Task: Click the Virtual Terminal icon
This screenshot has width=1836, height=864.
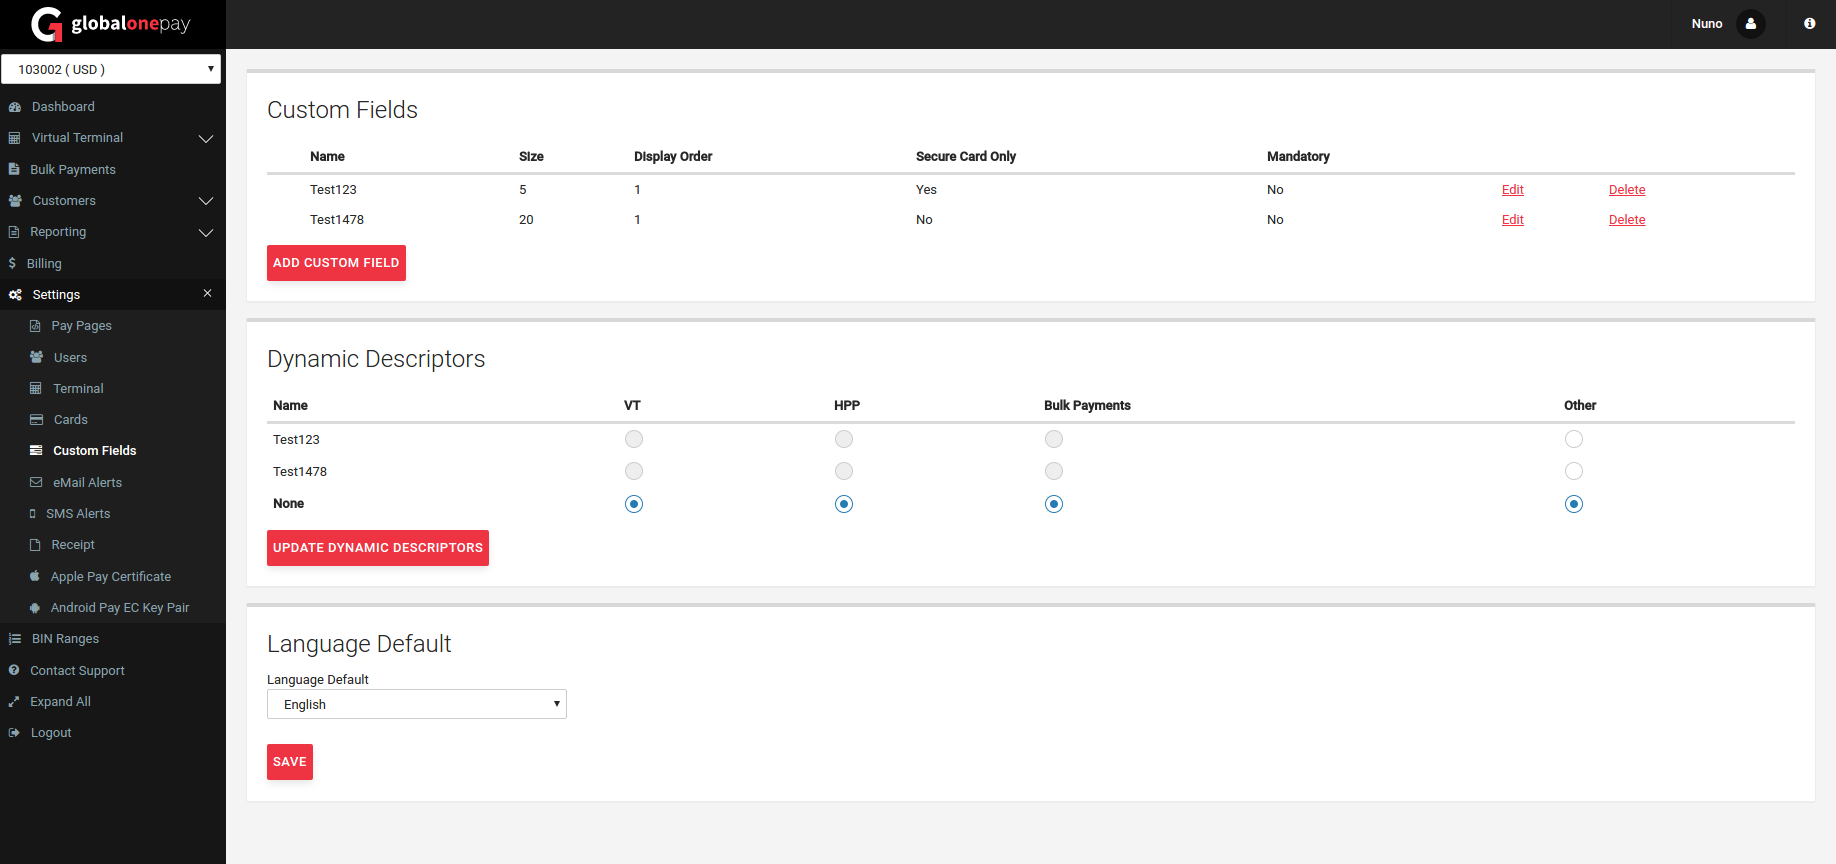Action: coord(14,138)
